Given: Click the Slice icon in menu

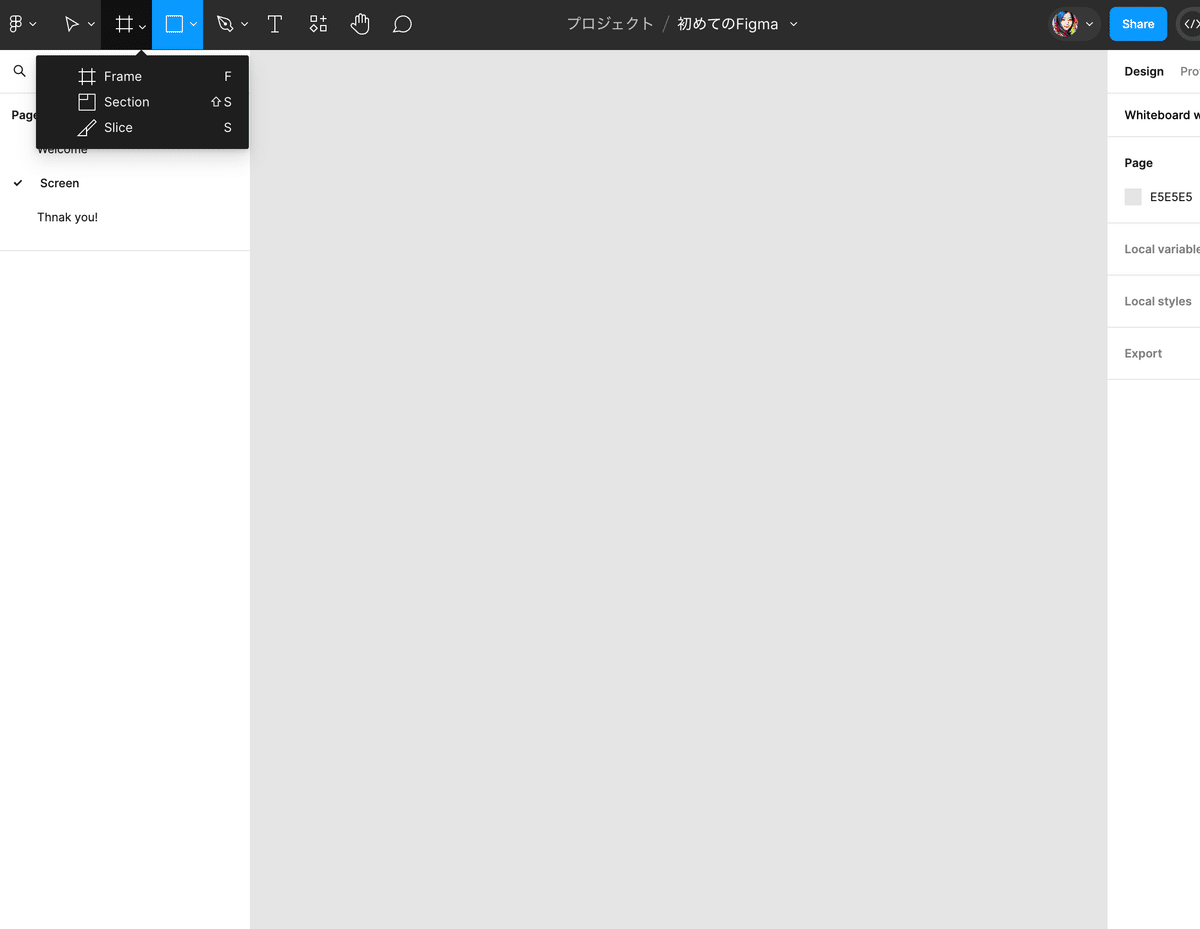Looking at the screenshot, I should click(x=87, y=127).
